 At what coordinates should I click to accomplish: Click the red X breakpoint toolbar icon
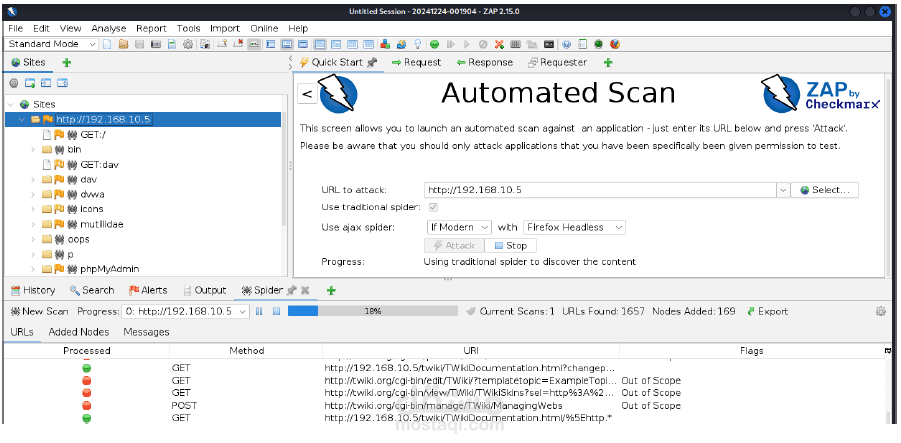499,44
